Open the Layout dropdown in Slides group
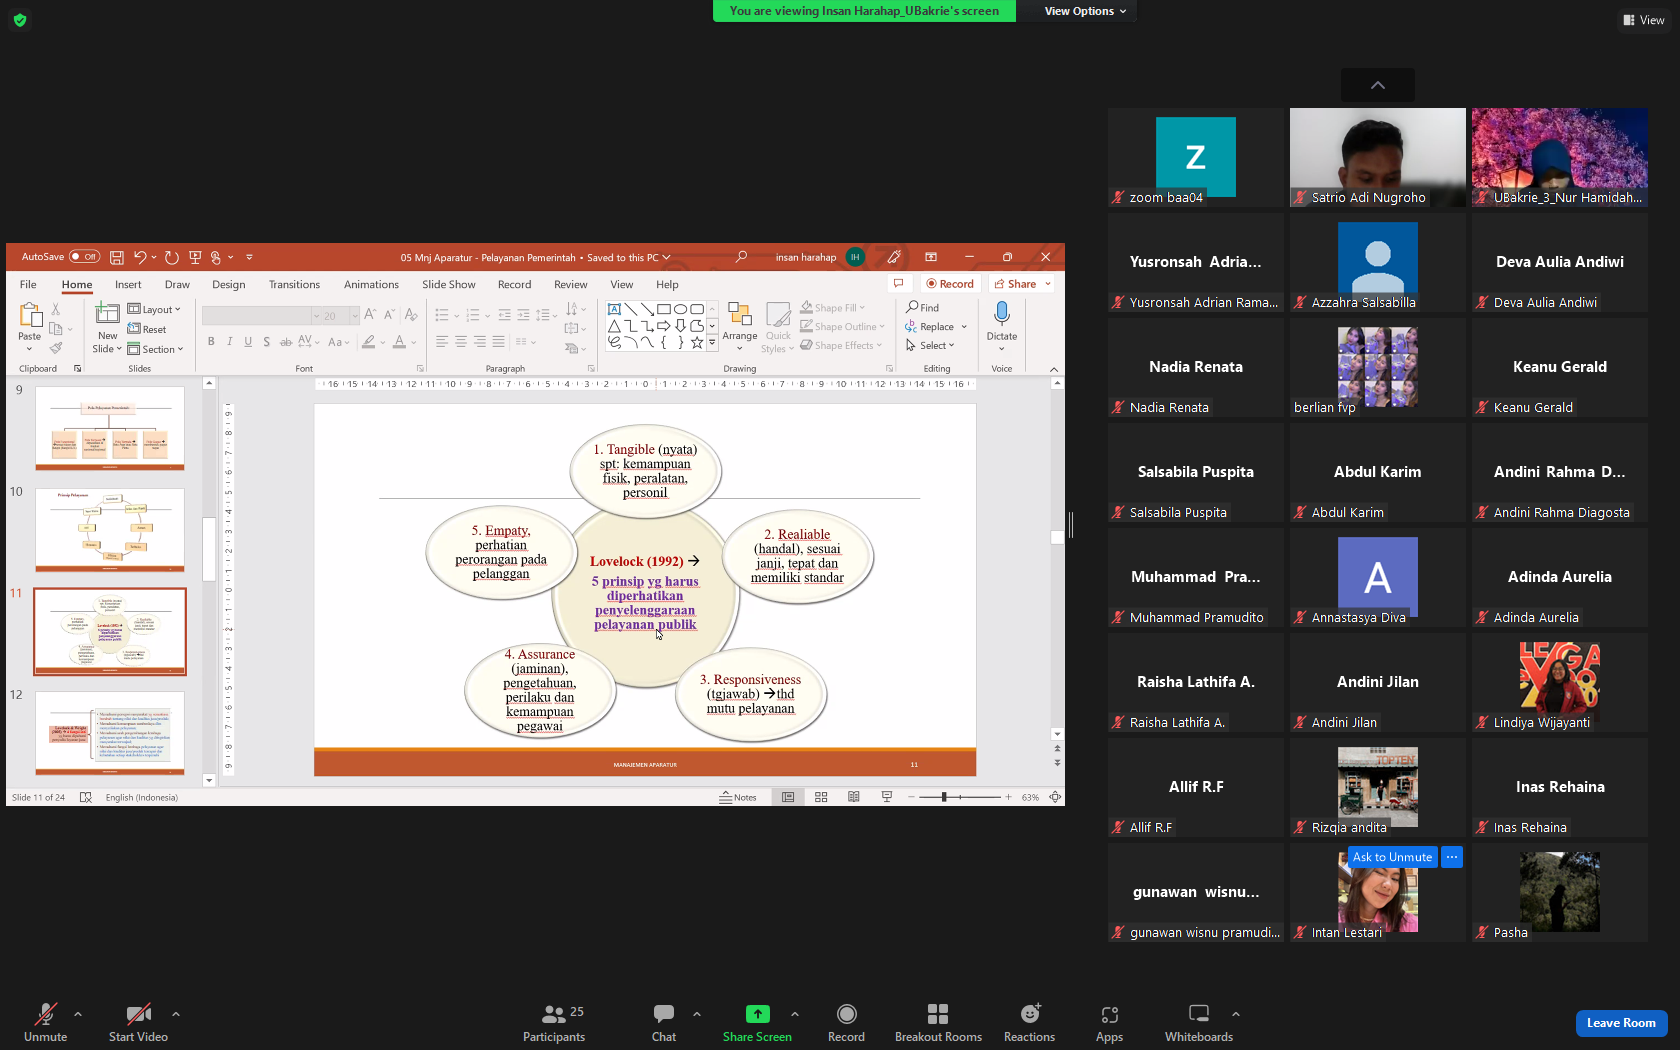Screen dimensions: 1680x1050 [155, 310]
